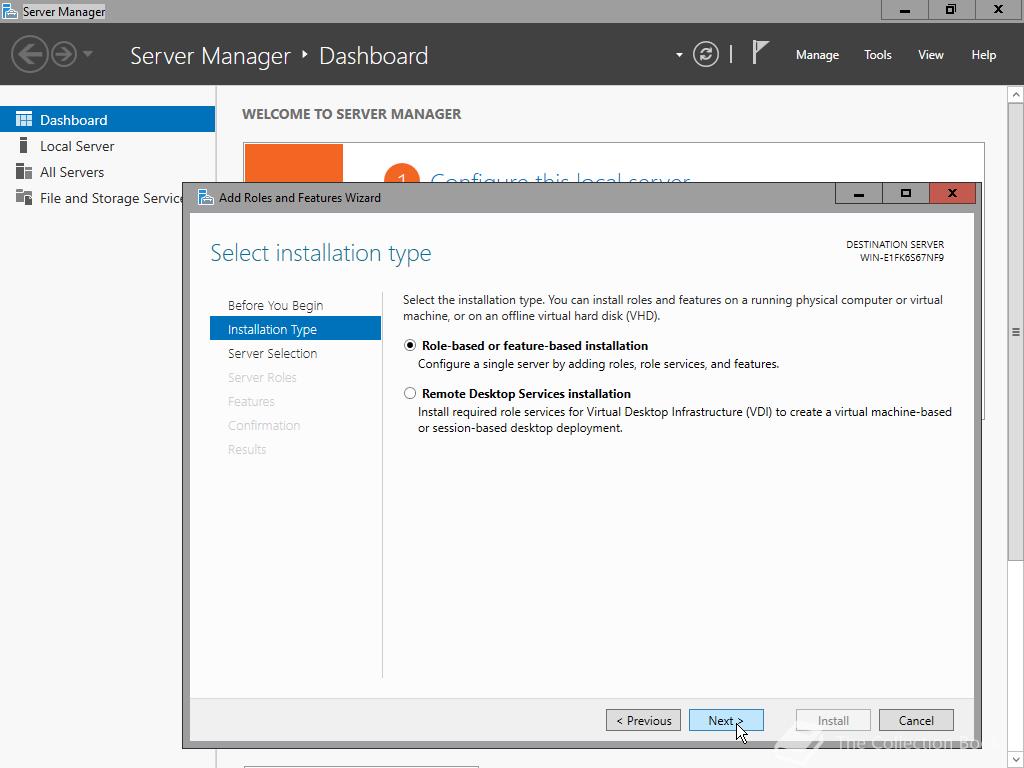1024x768 pixels.
Task: Expand the dropdown arrow beside the refresh icon
Action: click(679, 55)
